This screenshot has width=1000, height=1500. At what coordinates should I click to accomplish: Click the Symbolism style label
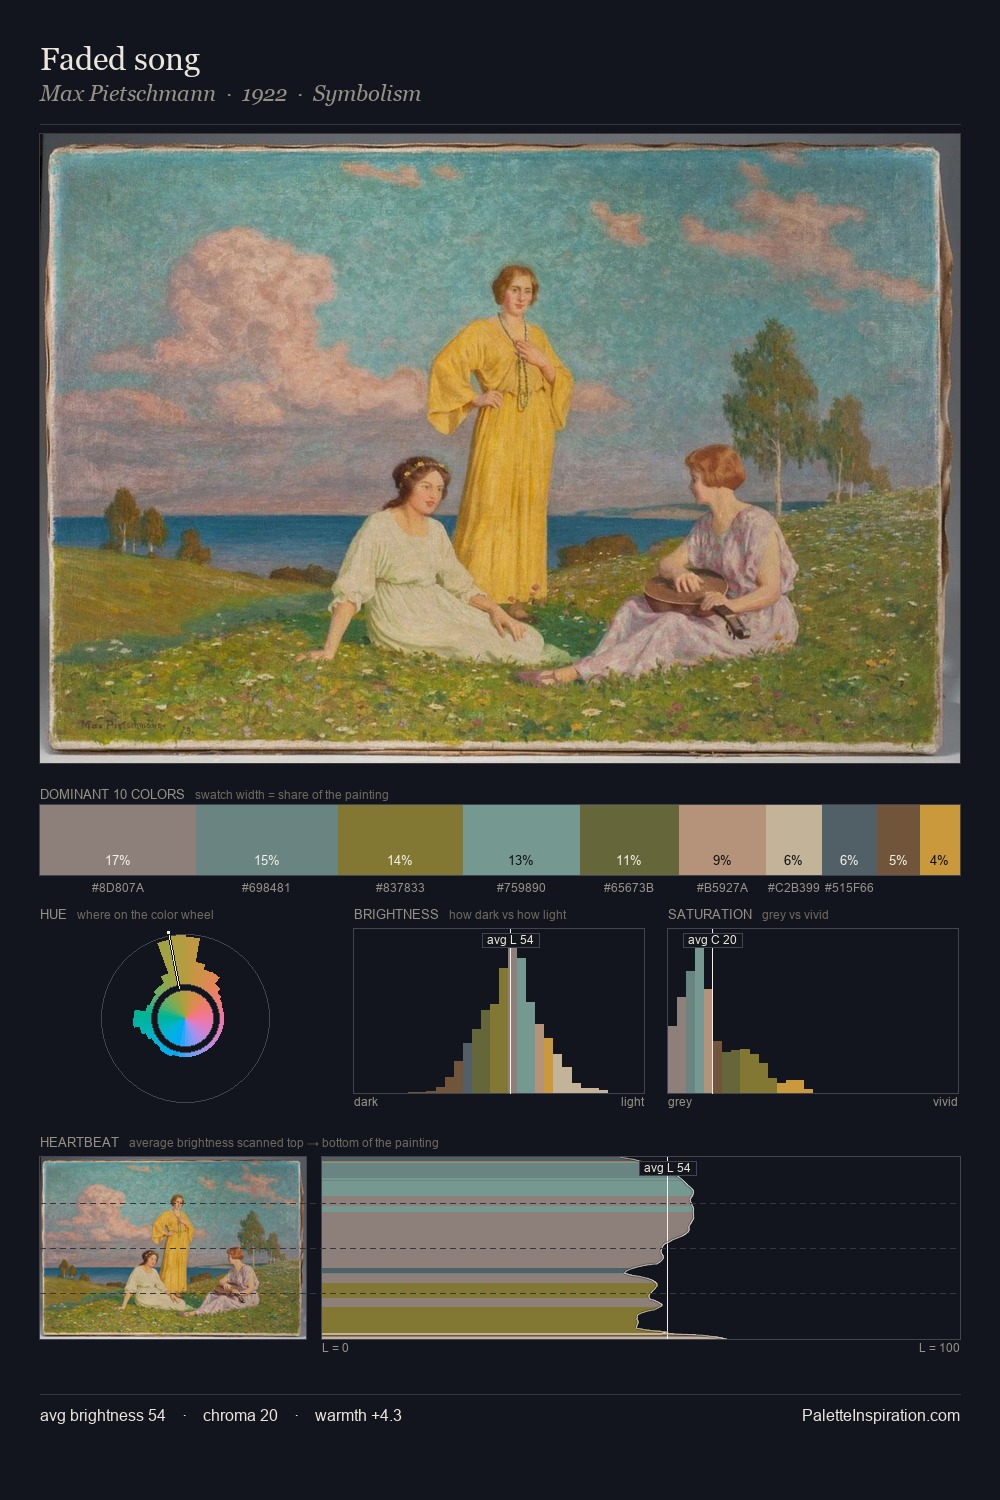pos(367,94)
